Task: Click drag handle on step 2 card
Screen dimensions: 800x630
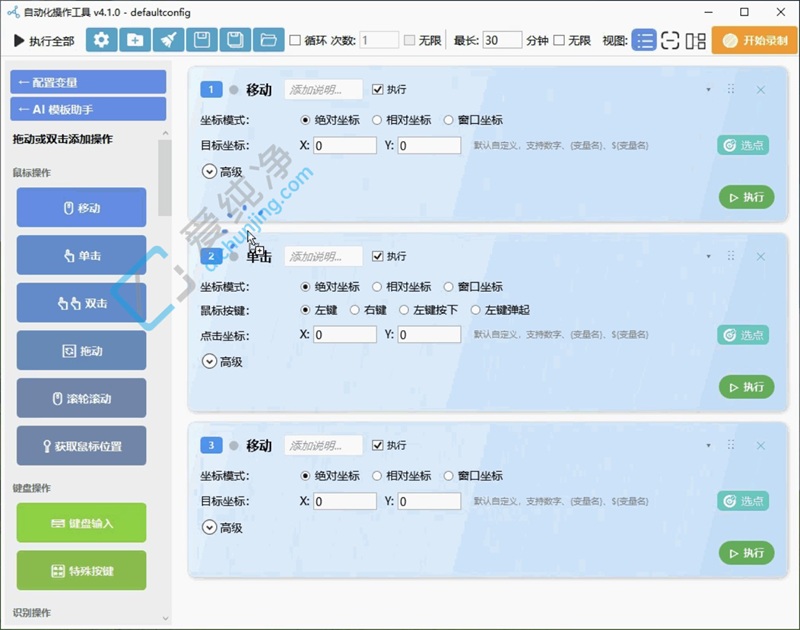Action: point(731,256)
